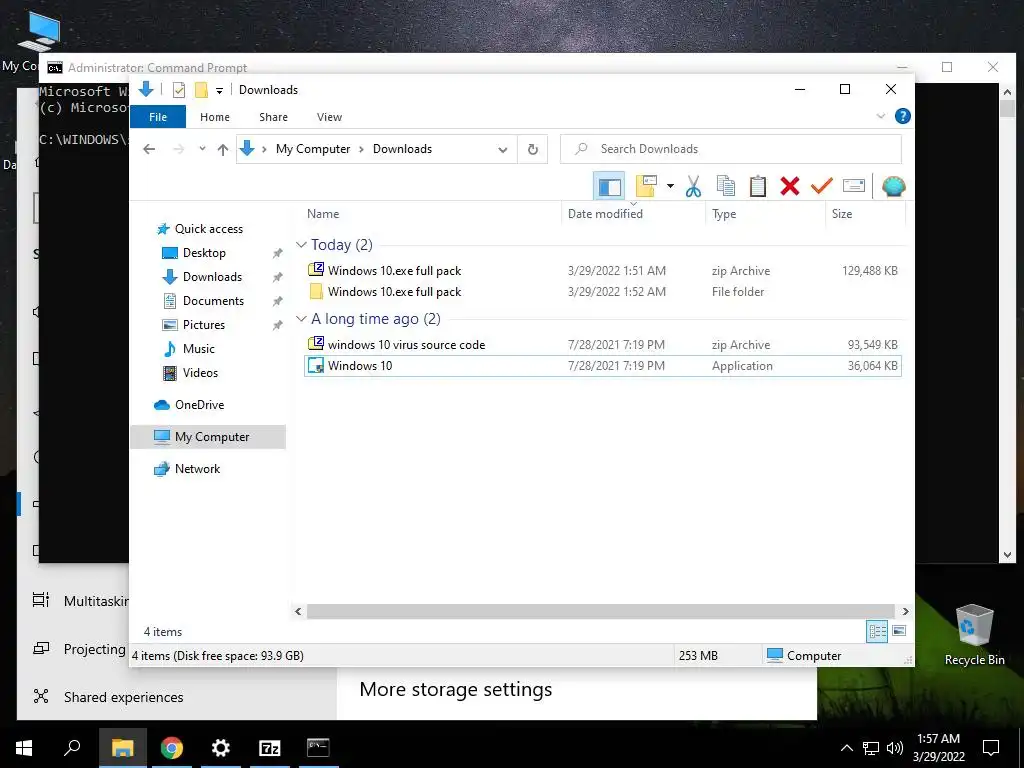The height and width of the screenshot is (768, 1024).
Task: Refresh the Downloads folder
Action: coord(533,150)
